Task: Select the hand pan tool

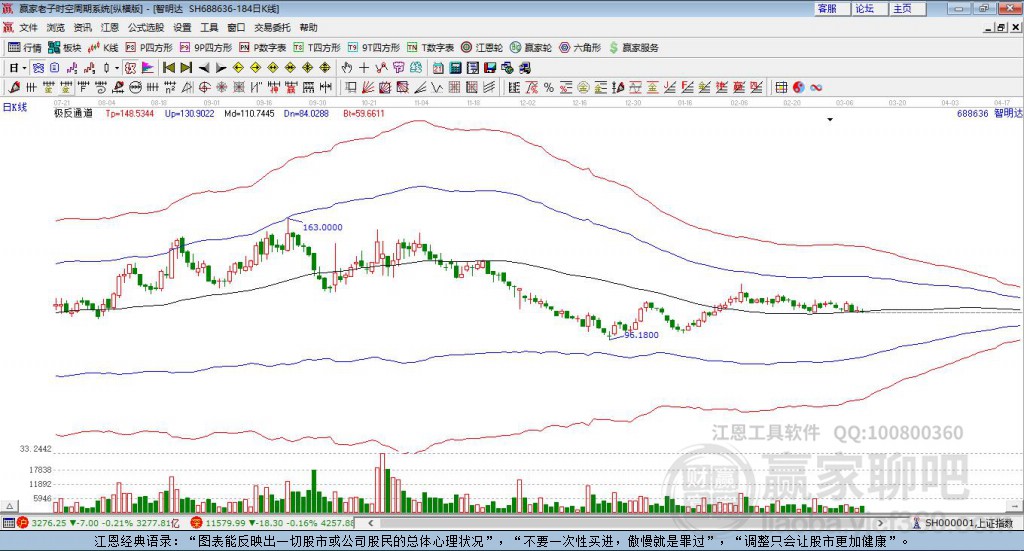Action: tap(347, 68)
